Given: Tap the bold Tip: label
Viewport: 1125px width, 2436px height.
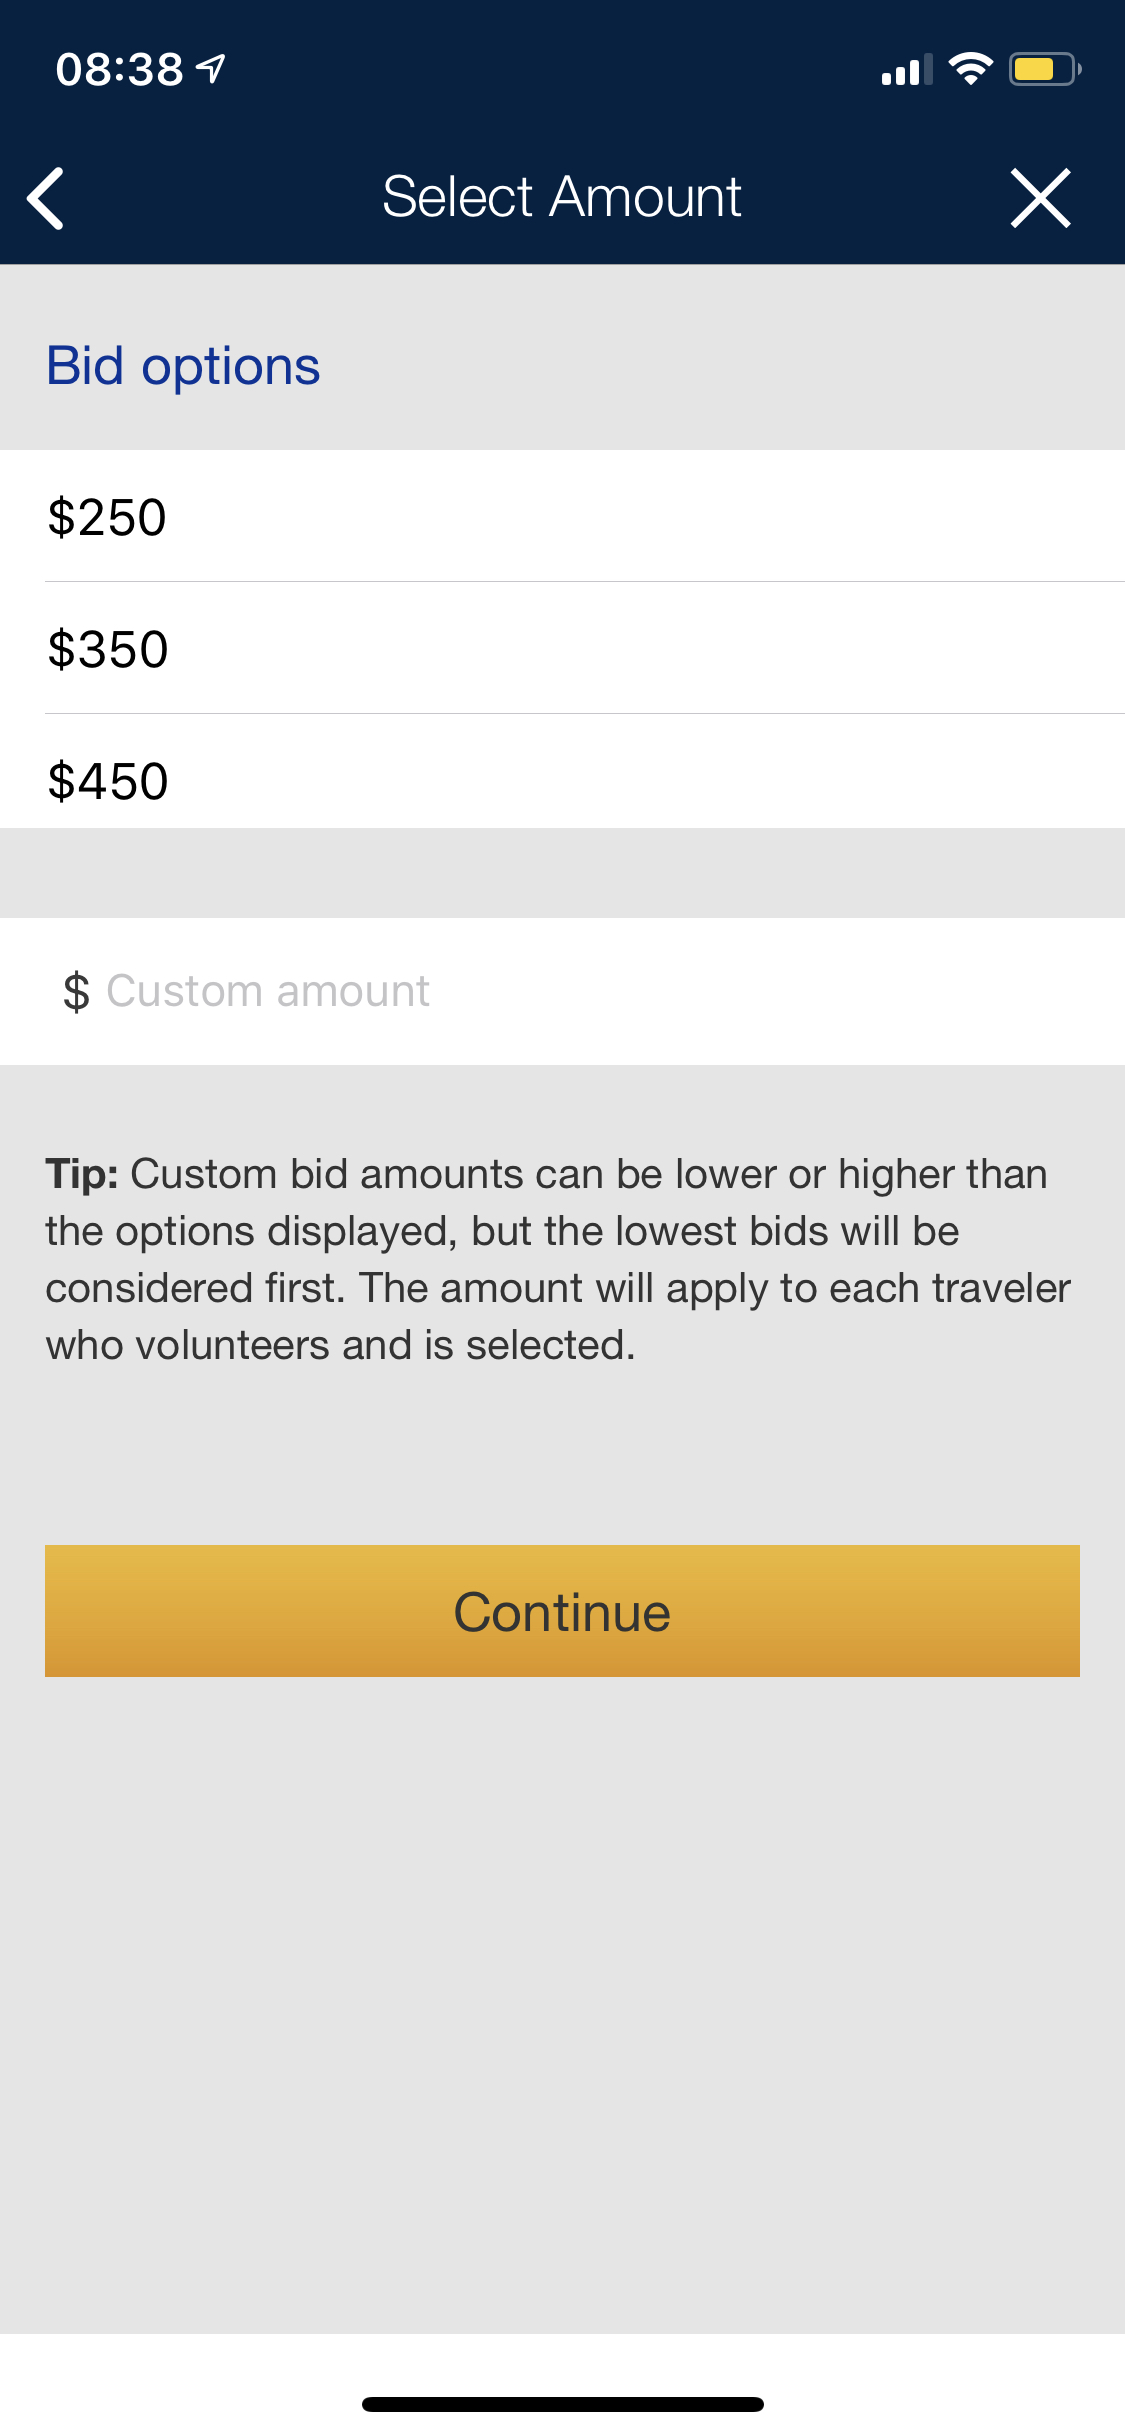Looking at the screenshot, I should pyautogui.click(x=82, y=1175).
